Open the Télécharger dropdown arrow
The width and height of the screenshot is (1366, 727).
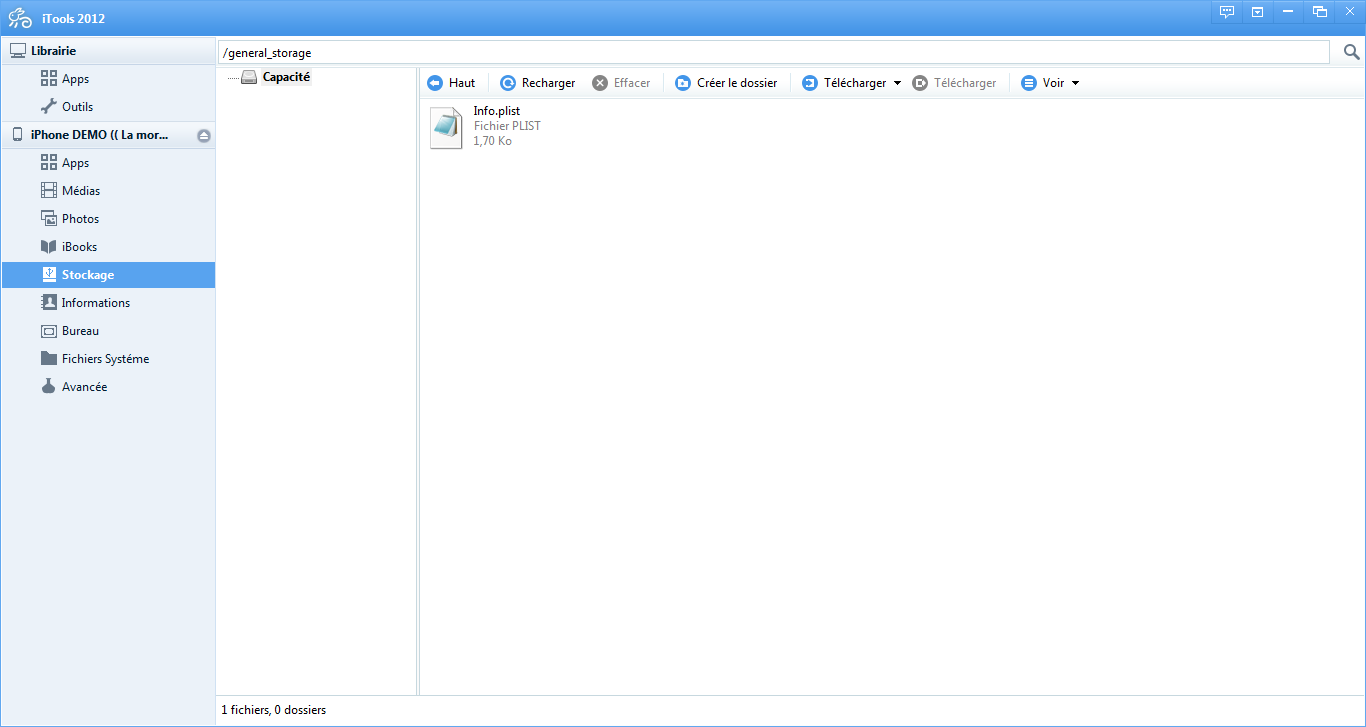click(897, 83)
